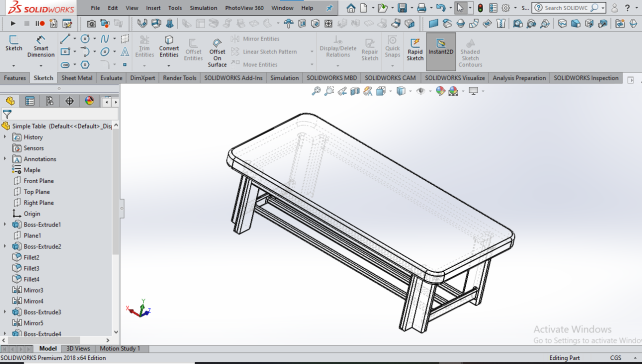Click the camera screenshot icon
The width and height of the screenshot is (642, 364).
click(91, 24)
